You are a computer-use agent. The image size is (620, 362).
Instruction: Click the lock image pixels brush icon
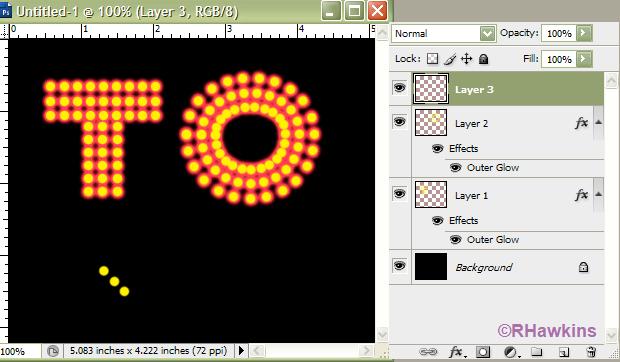point(450,59)
